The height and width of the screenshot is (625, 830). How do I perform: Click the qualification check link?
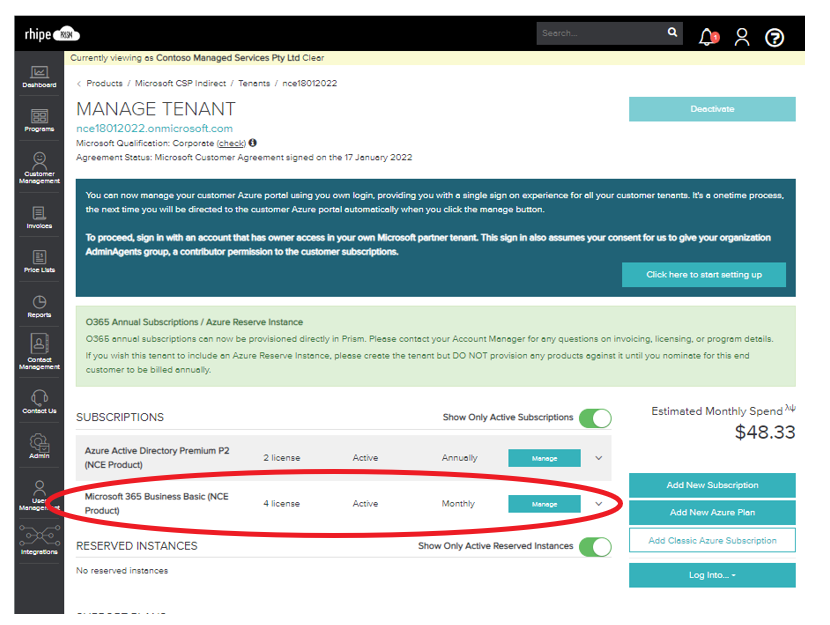[231, 143]
